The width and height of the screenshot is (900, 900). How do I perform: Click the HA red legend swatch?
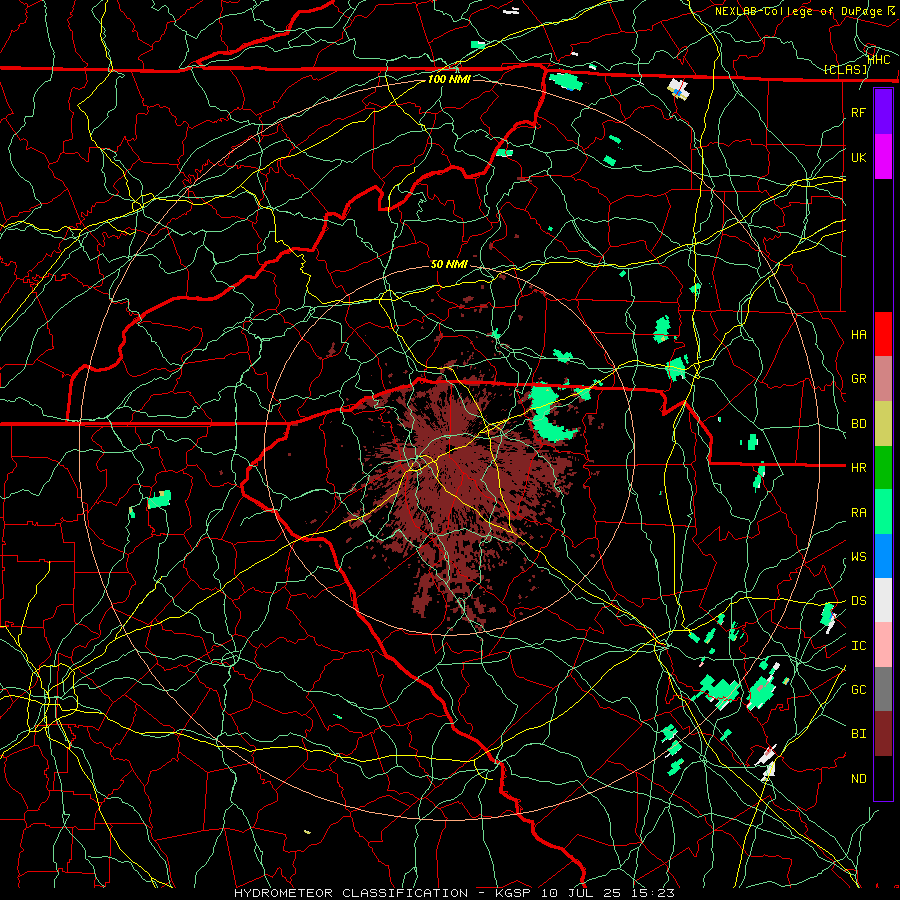(x=883, y=334)
